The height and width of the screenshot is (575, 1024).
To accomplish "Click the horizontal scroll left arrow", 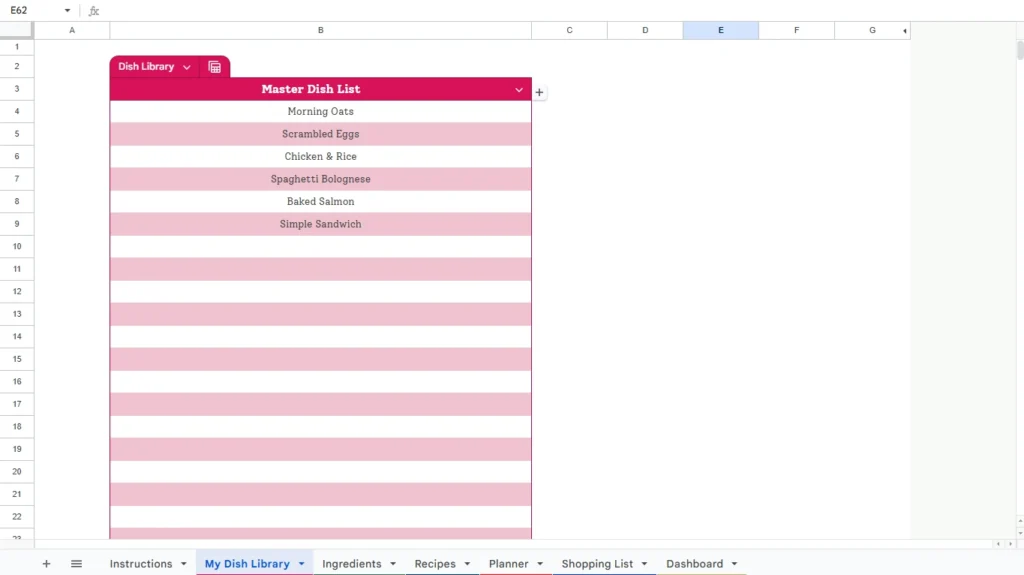I will [x=998, y=544].
